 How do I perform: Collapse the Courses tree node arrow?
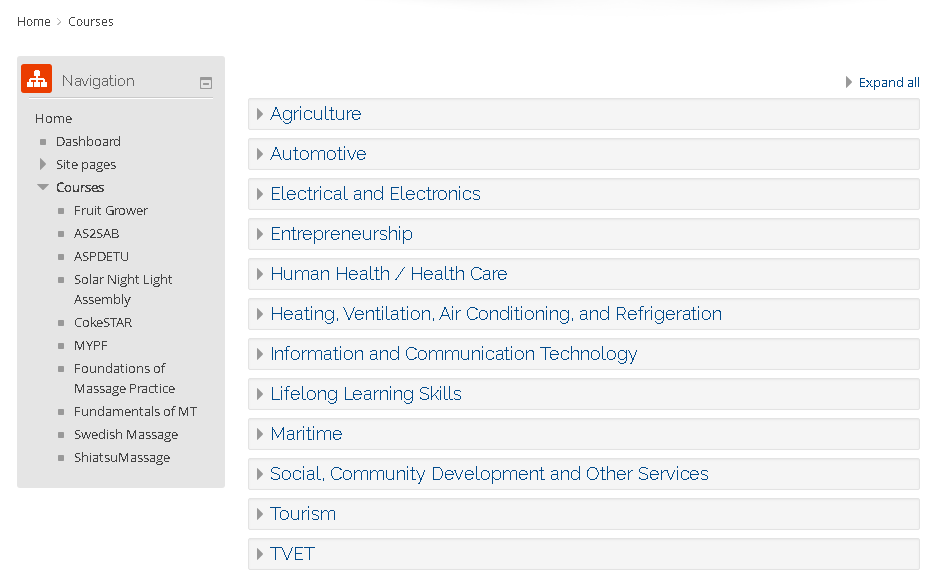pyautogui.click(x=43, y=187)
